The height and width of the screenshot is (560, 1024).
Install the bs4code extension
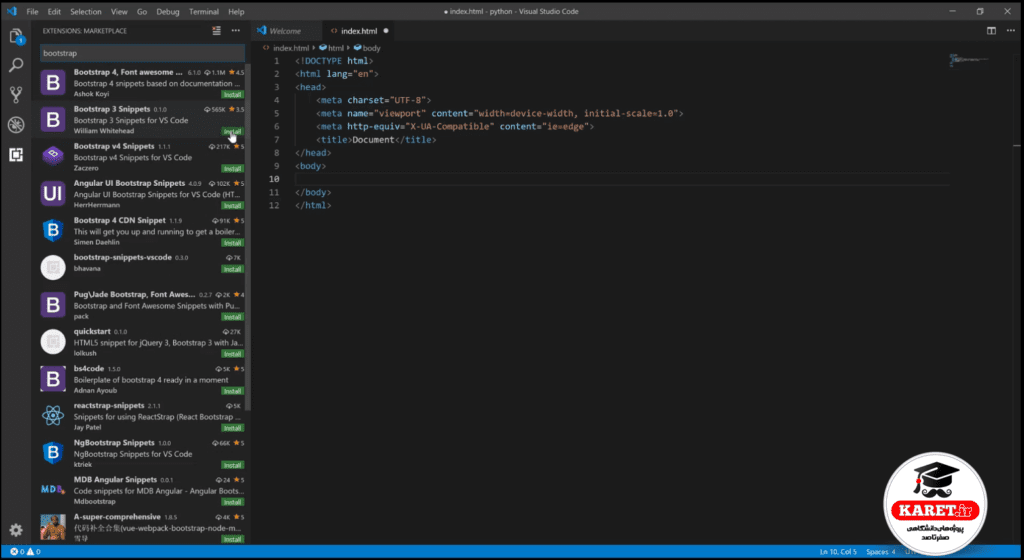tap(232, 391)
